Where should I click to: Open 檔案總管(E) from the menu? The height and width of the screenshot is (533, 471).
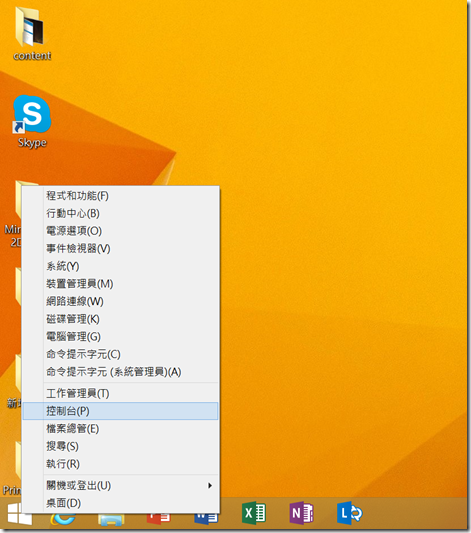point(120,429)
